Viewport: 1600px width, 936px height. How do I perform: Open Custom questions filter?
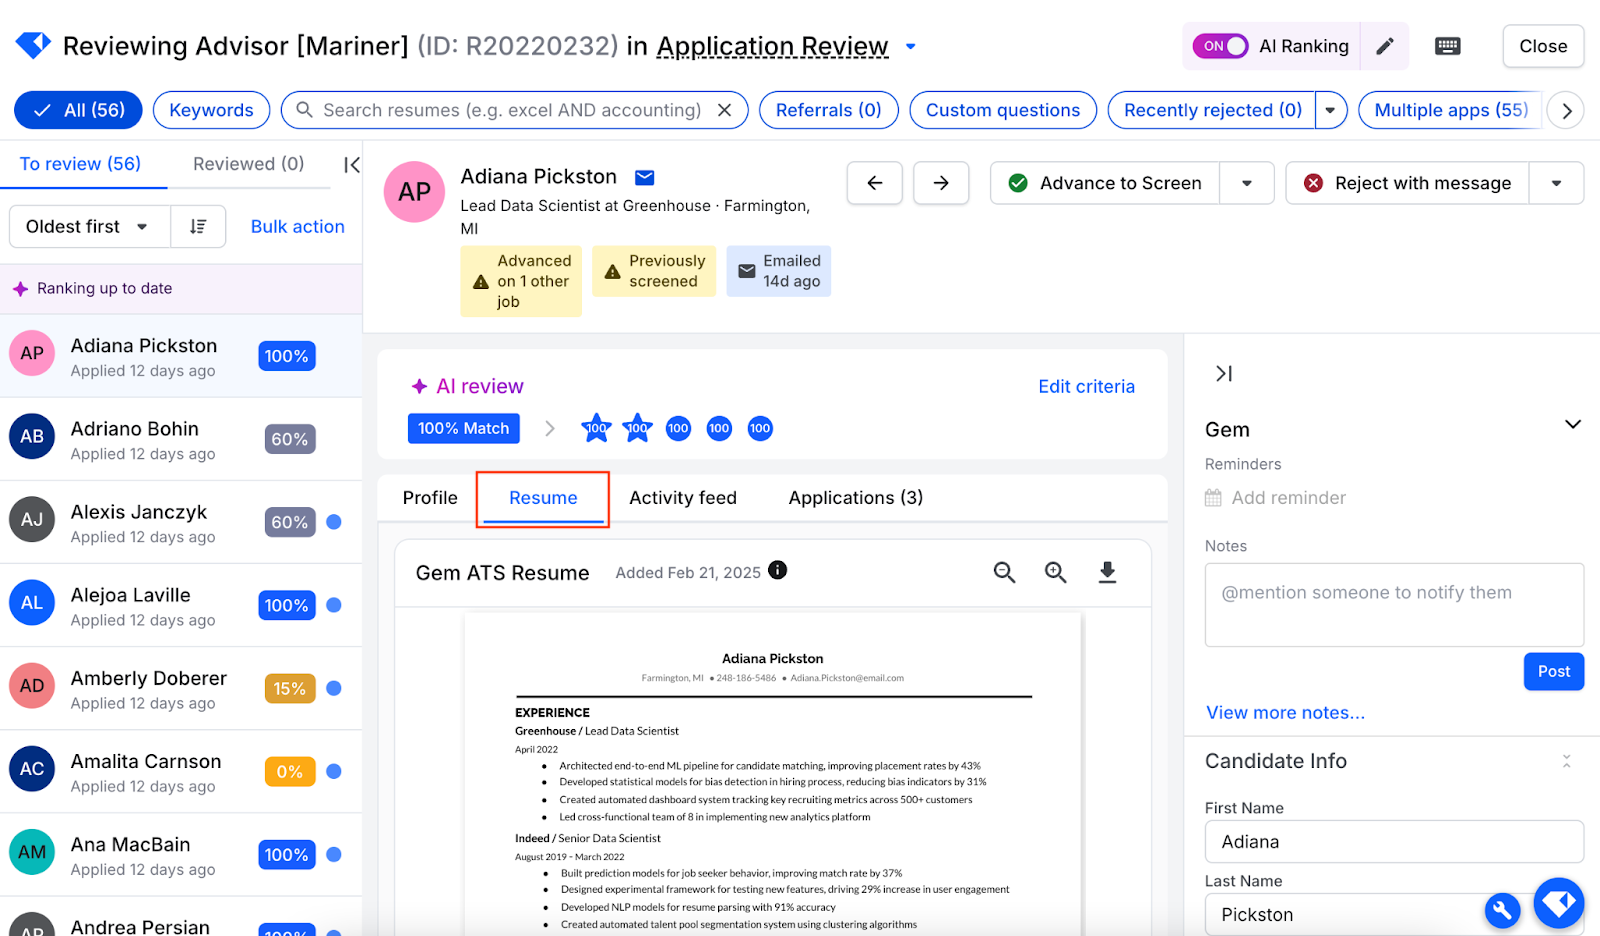[1003, 110]
